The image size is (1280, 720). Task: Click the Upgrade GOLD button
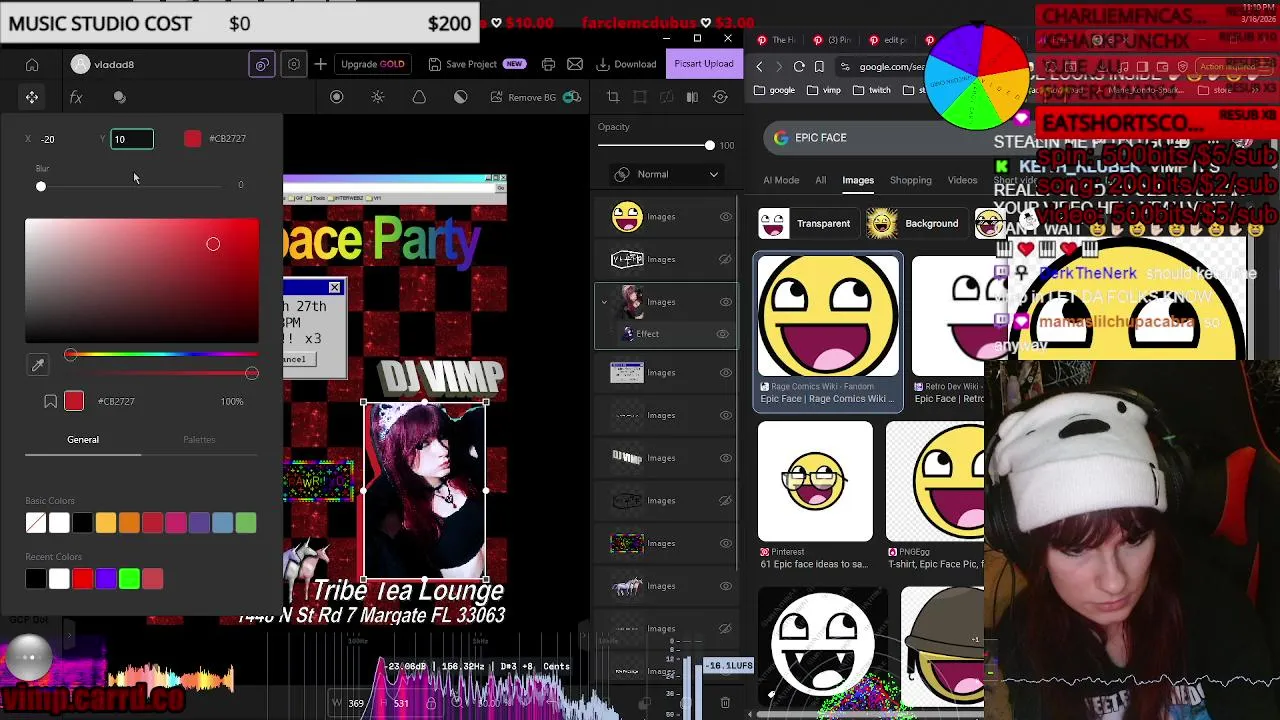pyautogui.click(x=373, y=64)
